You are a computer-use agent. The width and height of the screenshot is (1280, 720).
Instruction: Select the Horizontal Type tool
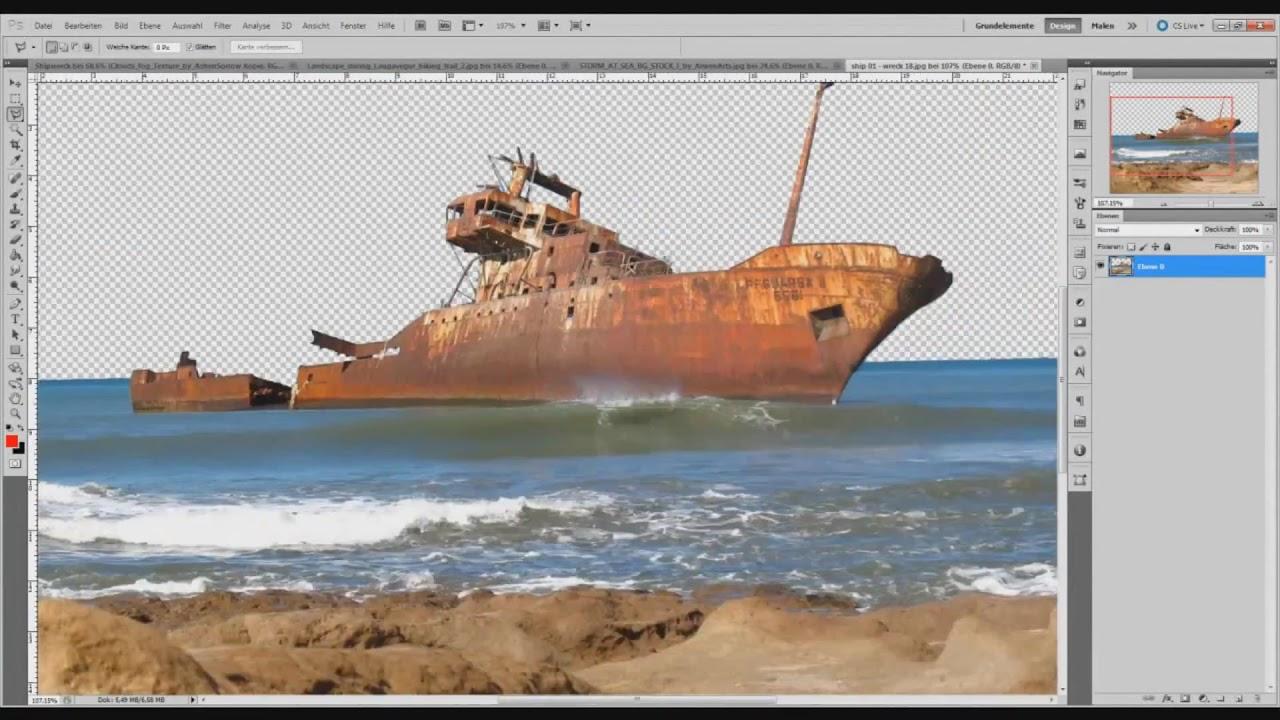click(x=15, y=319)
